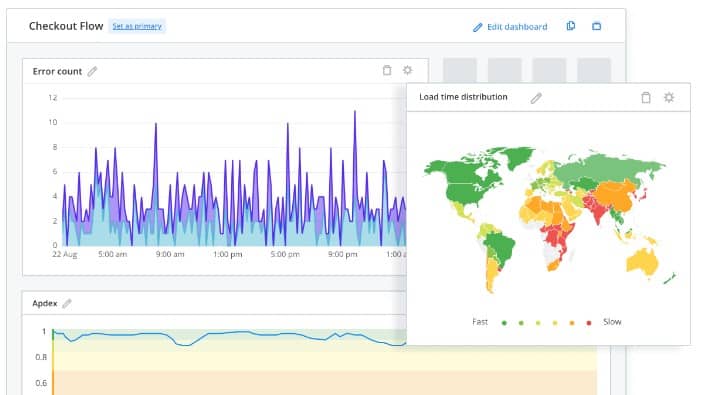The width and height of the screenshot is (701, 395).
Task: Click the first grey placeholder tile
Action: point(460,71)
